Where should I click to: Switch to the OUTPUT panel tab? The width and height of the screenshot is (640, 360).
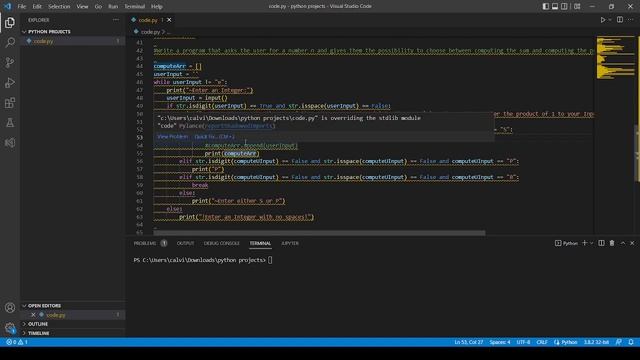pos(185,243)
